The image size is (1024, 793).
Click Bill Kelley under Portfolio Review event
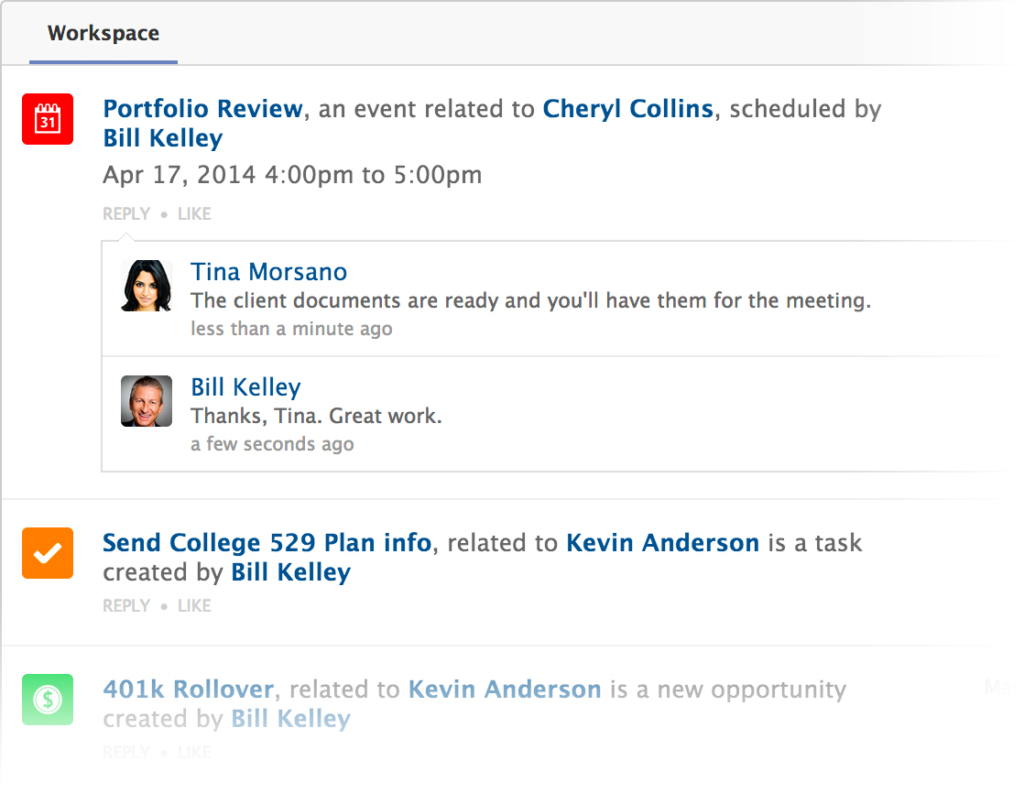point(163,138)
